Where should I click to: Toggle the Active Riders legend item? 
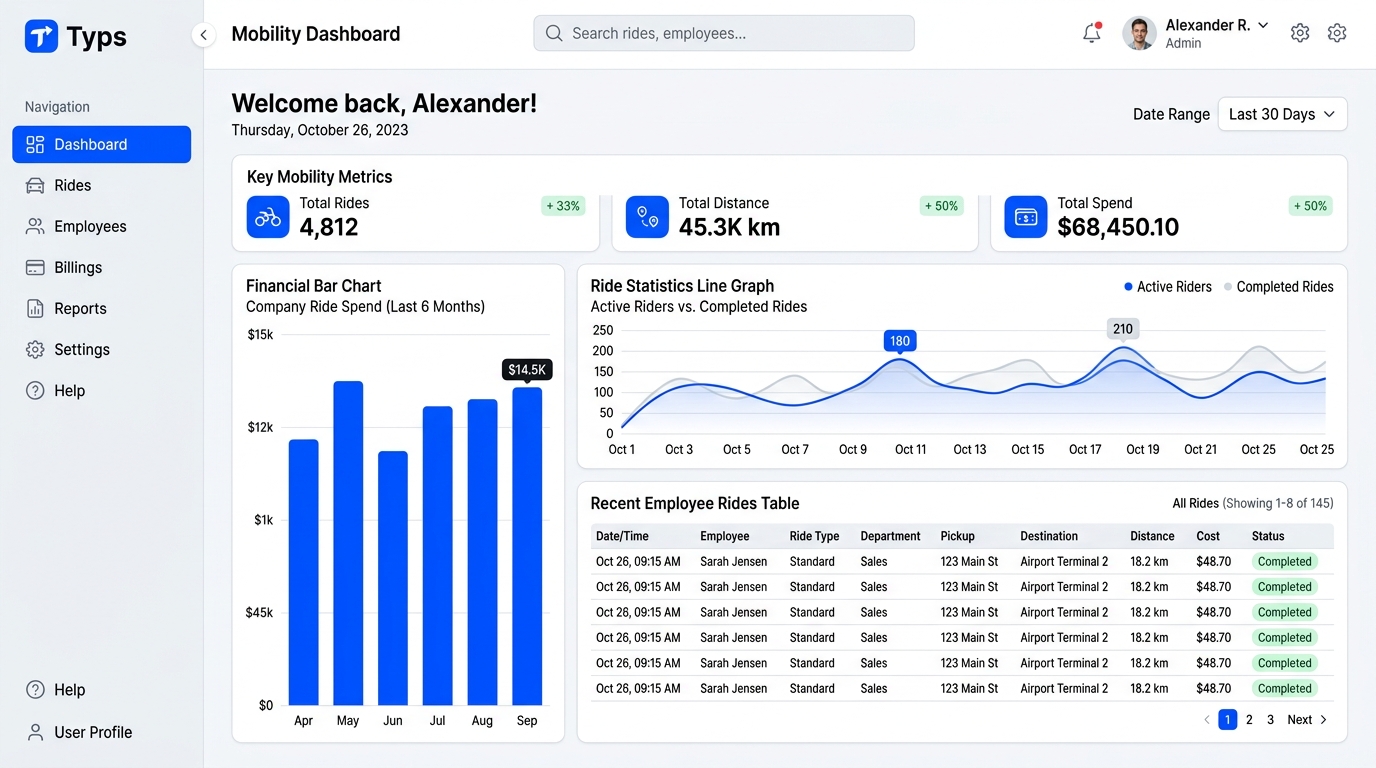(x=1167, y=287)
